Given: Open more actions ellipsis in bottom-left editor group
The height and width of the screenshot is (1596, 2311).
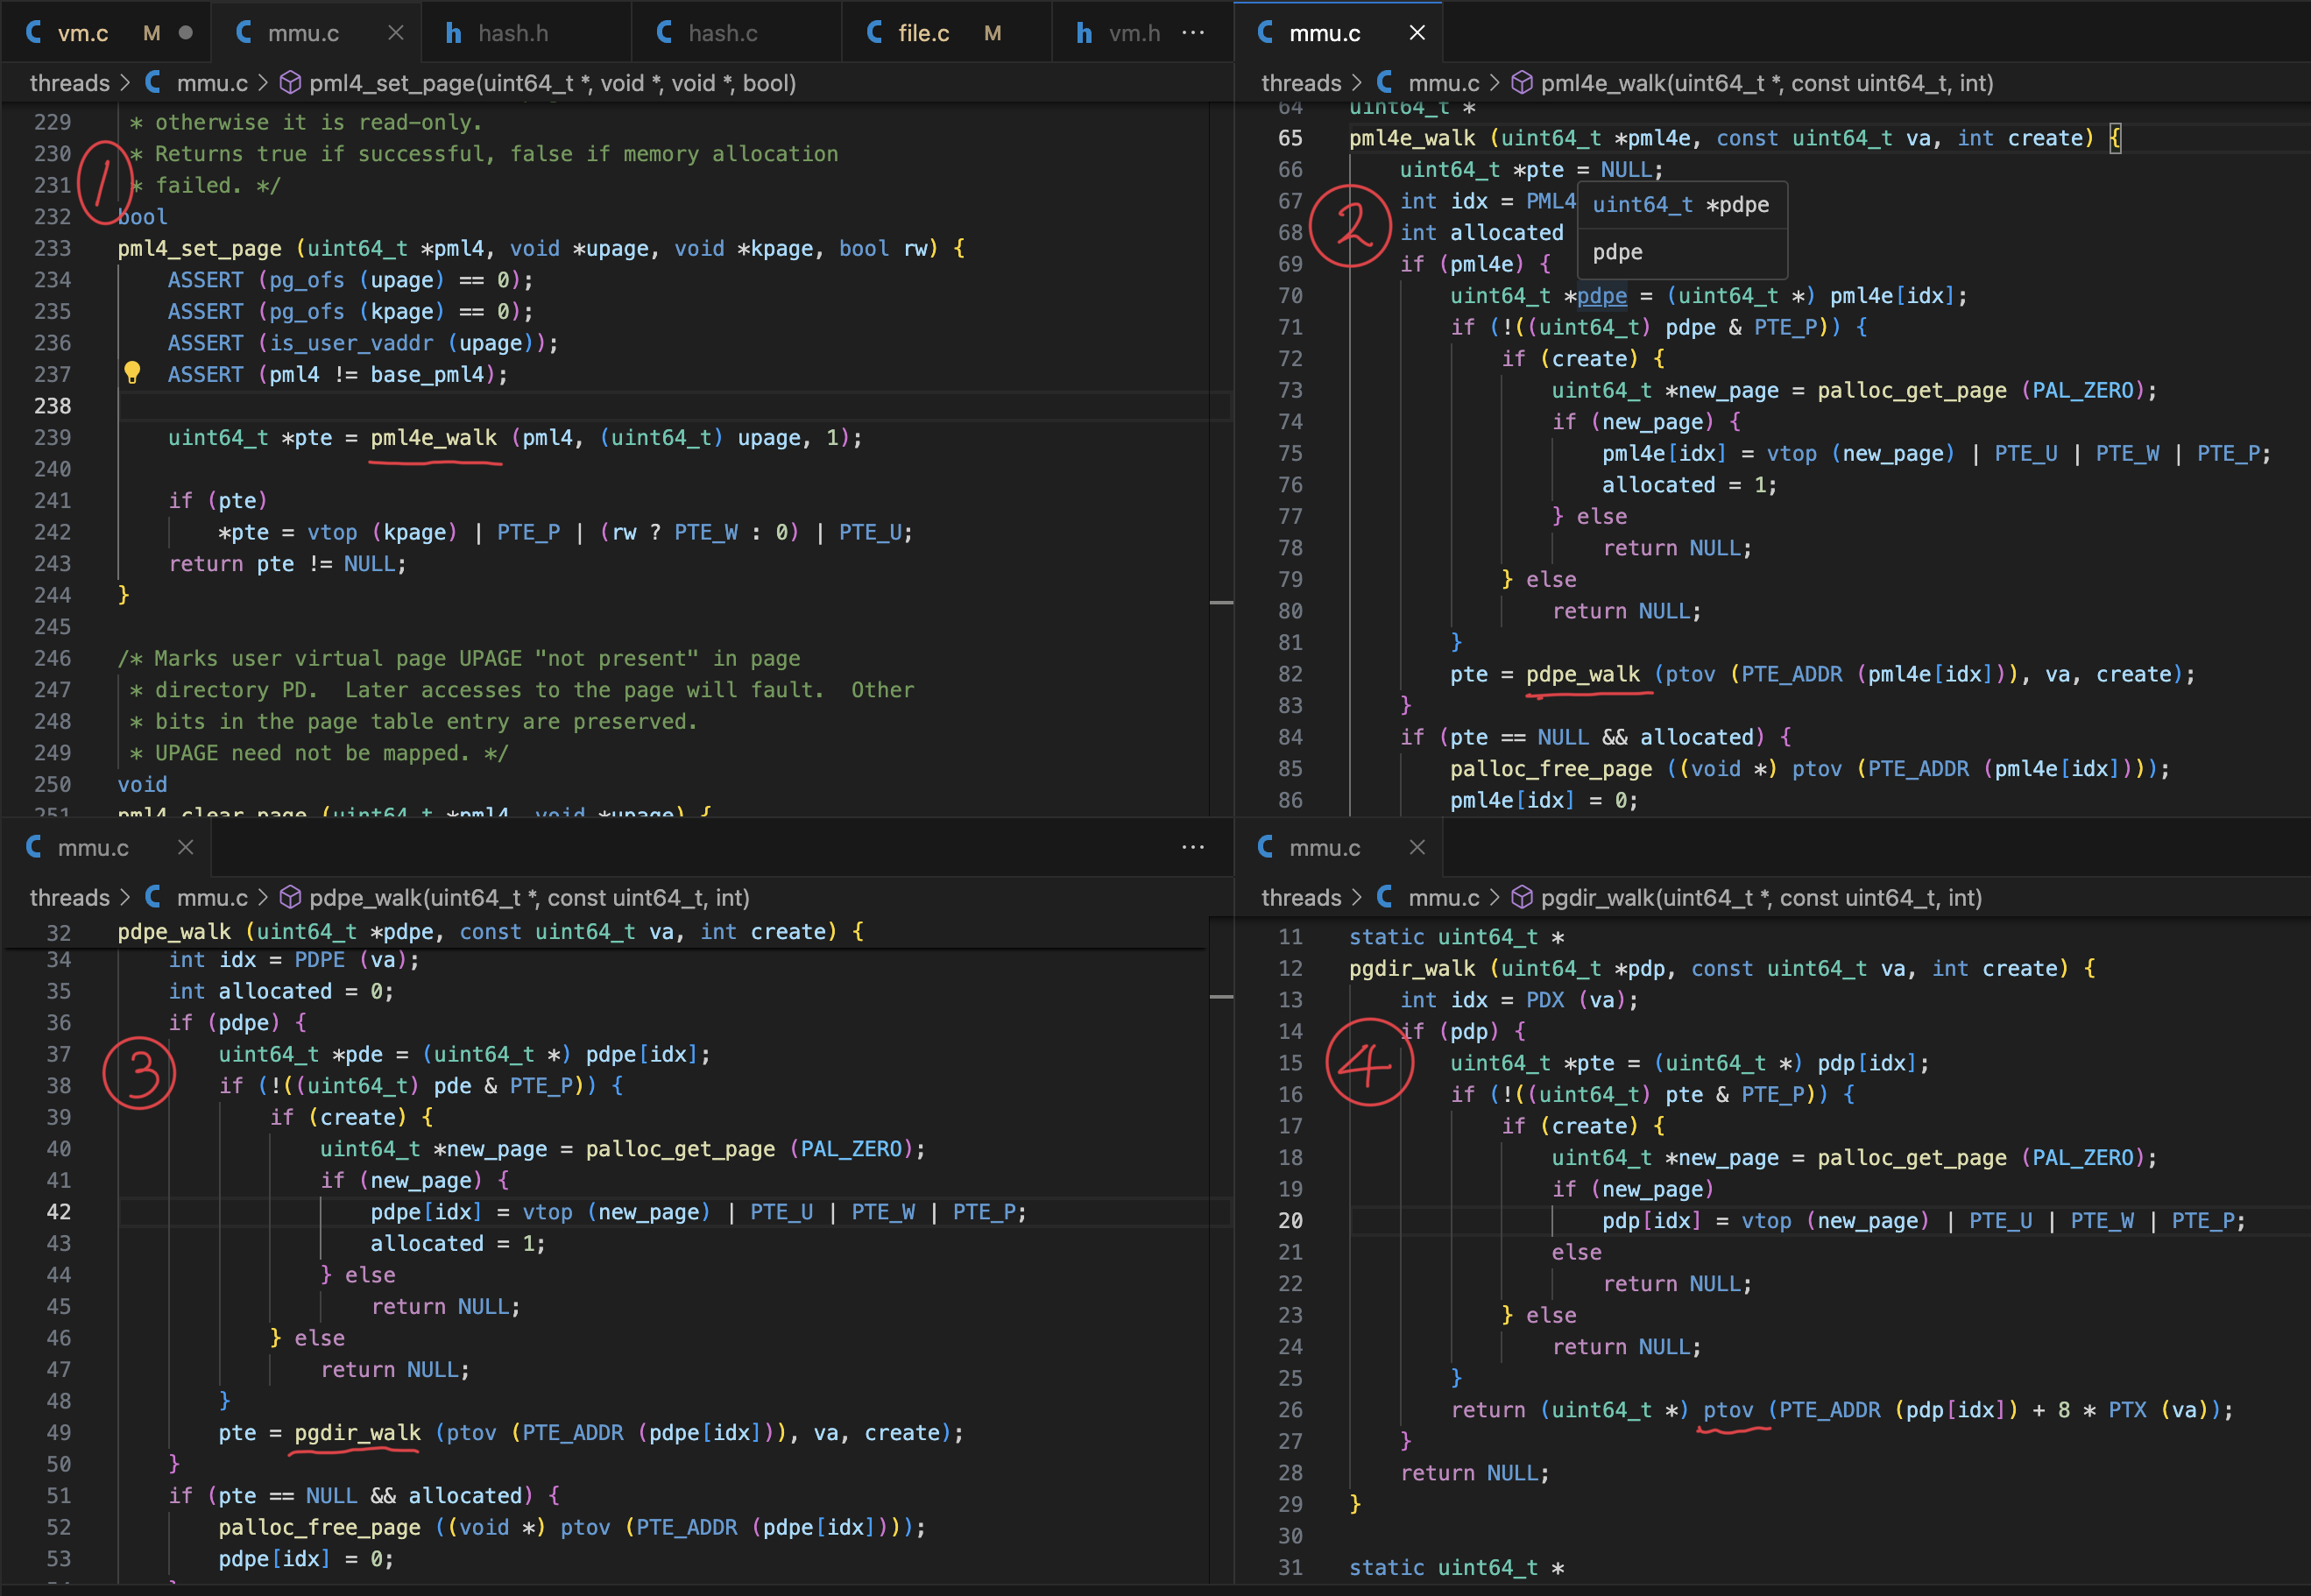Looking at the screenshot, I should click(x=1193, y=847).
